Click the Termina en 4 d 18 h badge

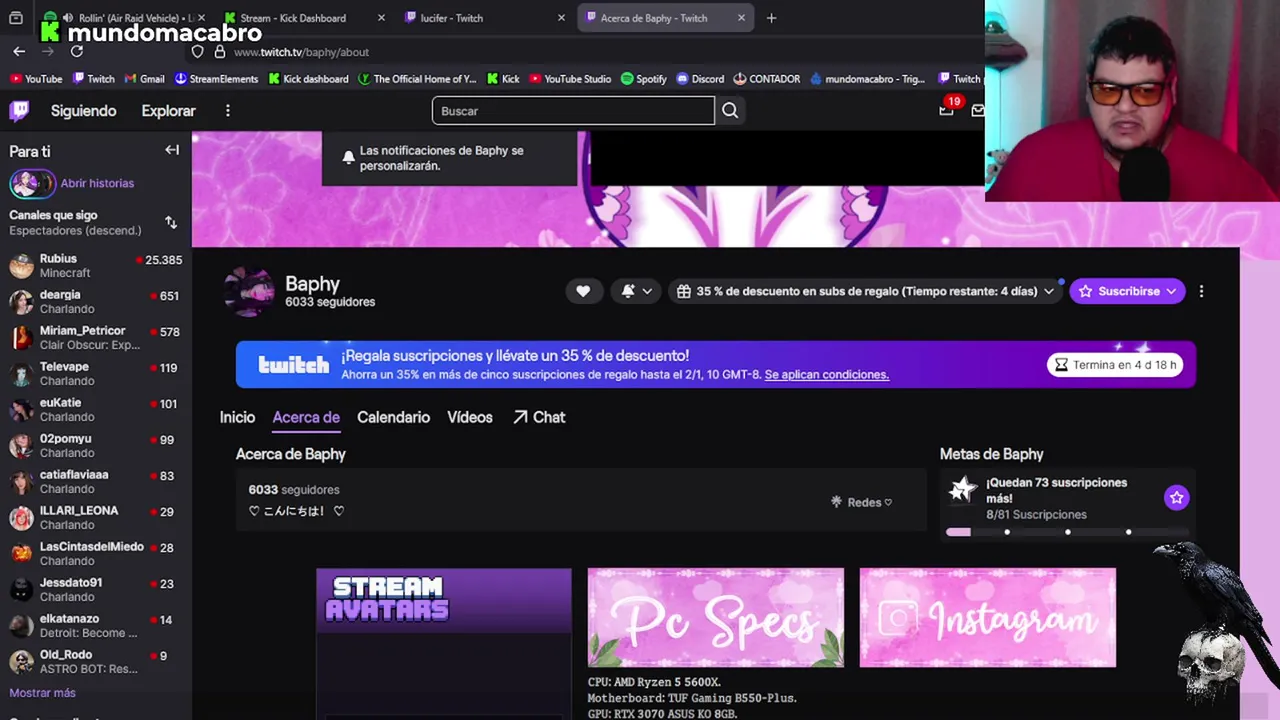point(1115,365)
